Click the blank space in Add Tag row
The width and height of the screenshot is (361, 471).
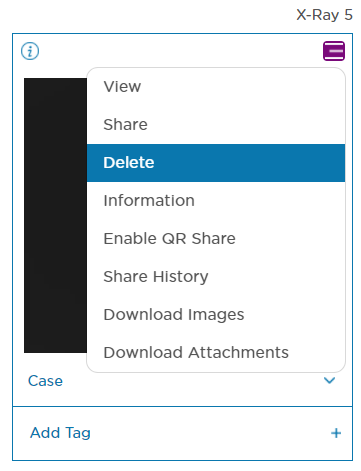pyautogui.click(x=210, y=433)
